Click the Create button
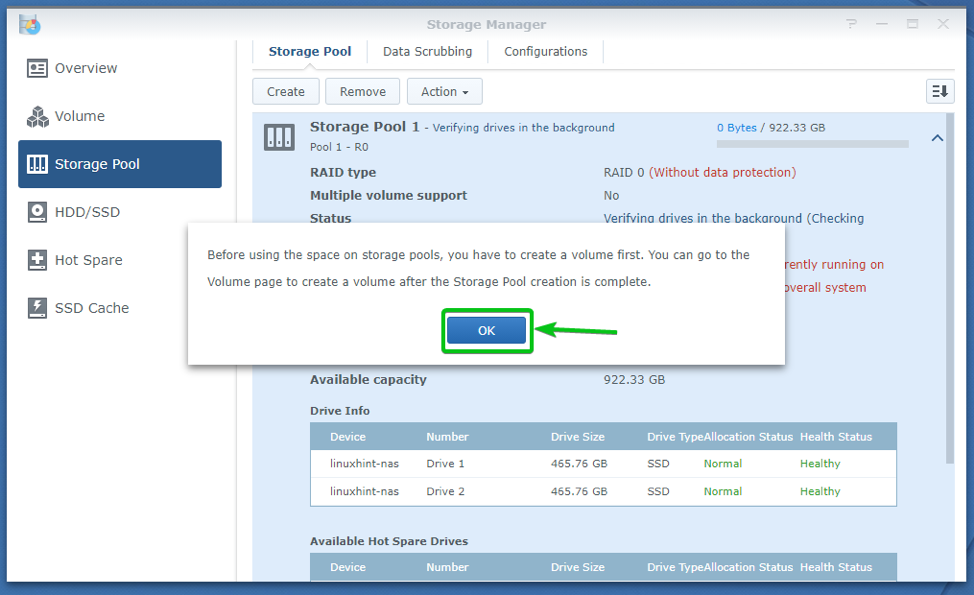This screenshot has height=595, width=974. point(285,91)
